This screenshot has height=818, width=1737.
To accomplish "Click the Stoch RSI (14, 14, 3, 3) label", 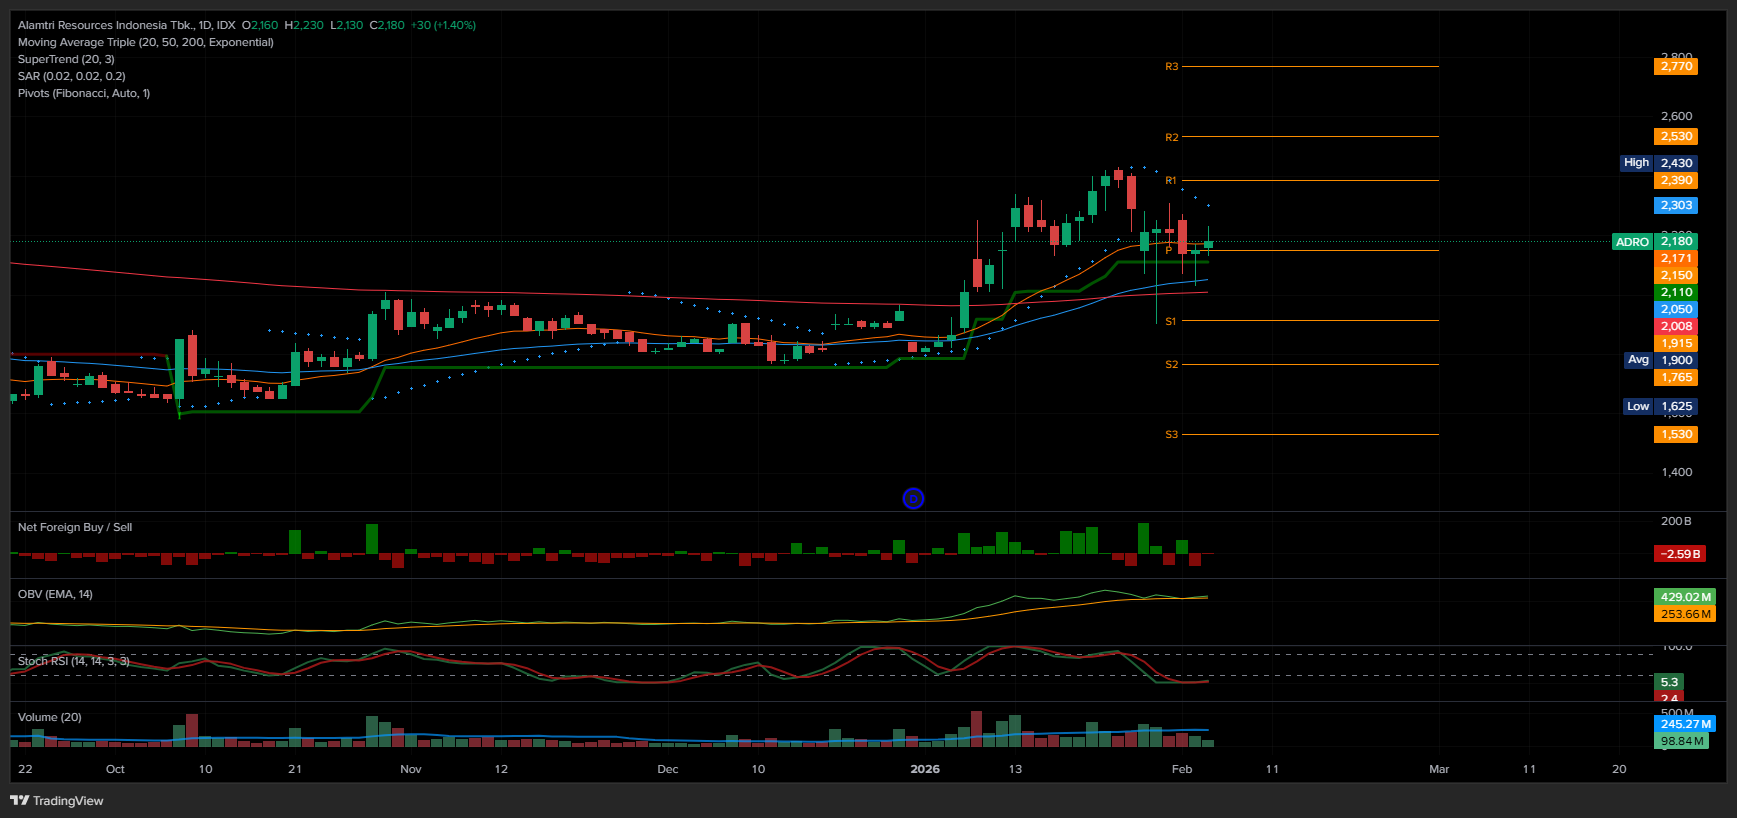I will 73,661.
